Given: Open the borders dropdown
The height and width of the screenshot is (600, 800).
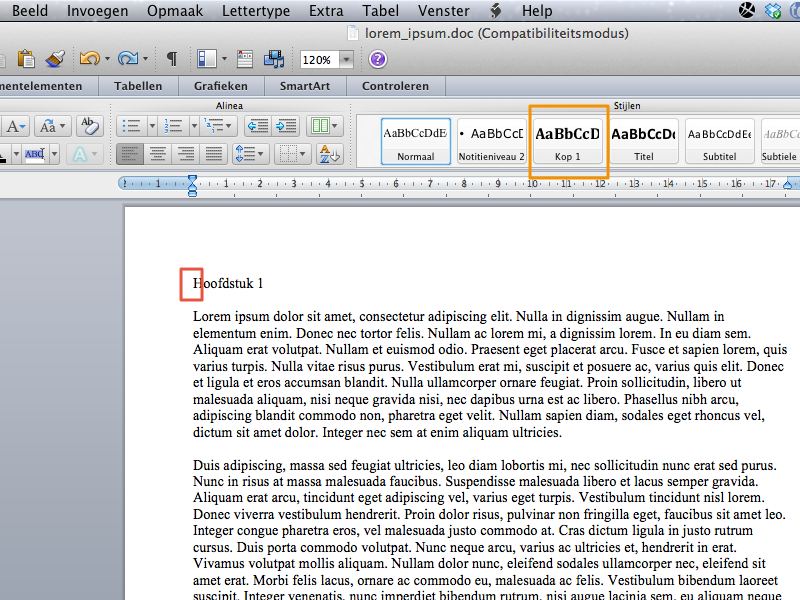Looking at the screenshot, I should coord(293,154).
